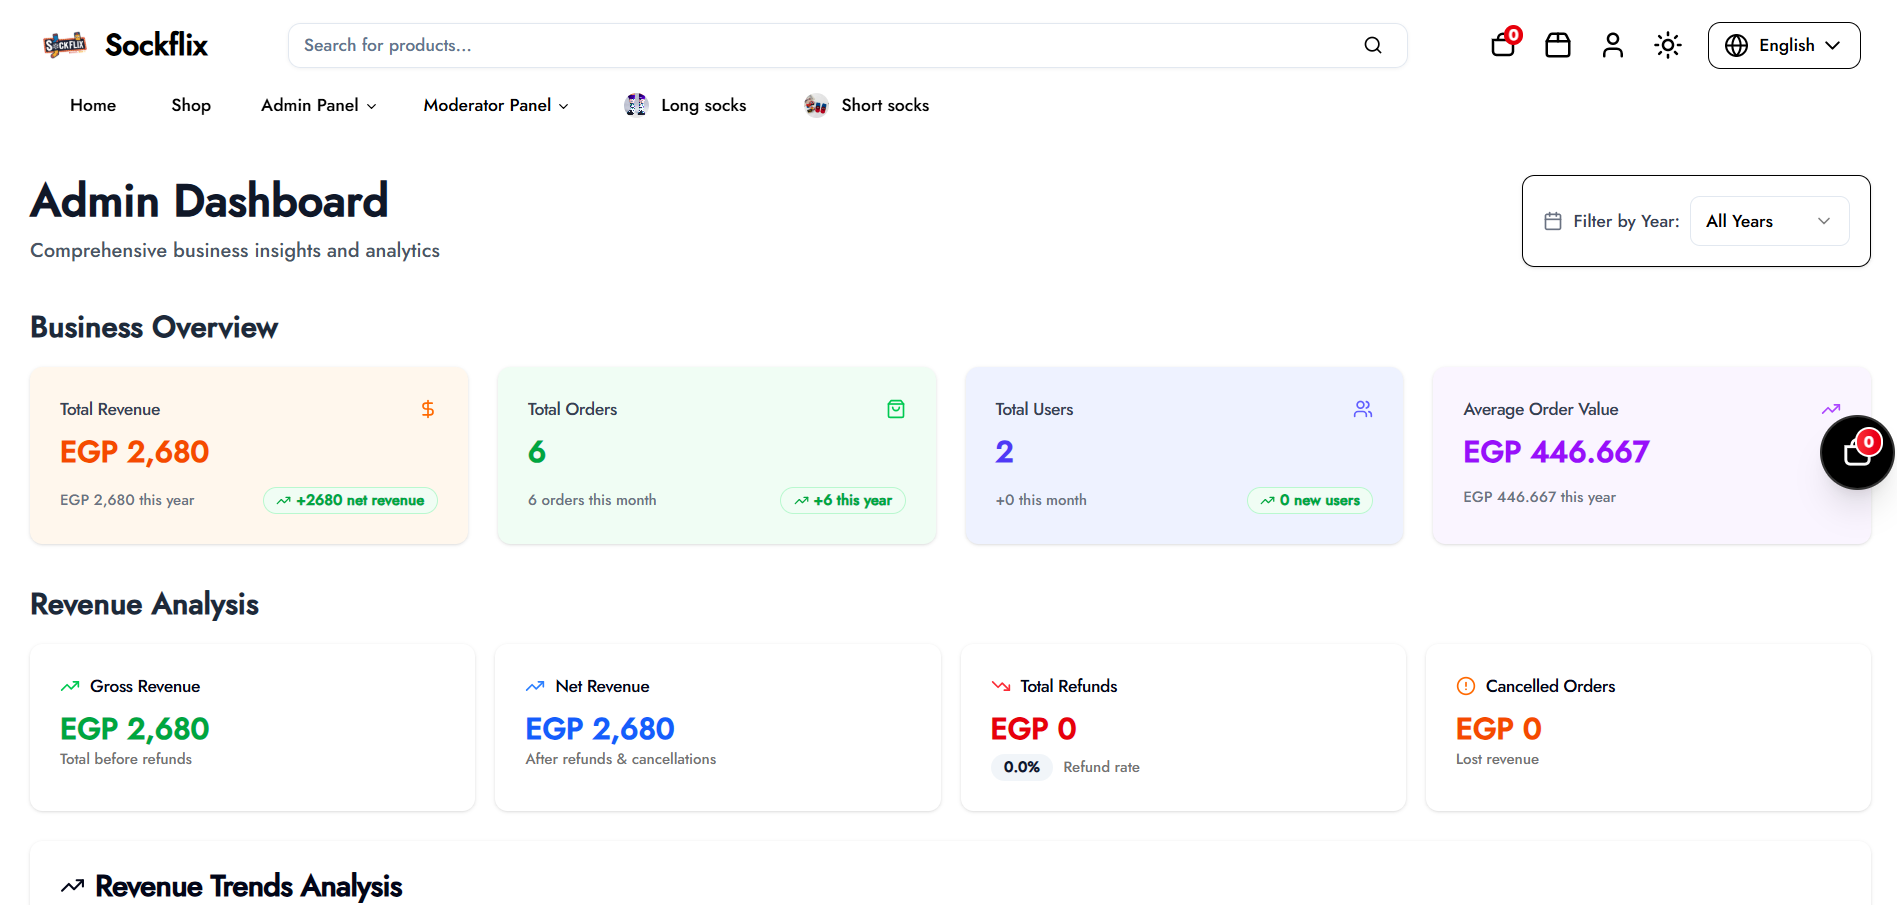Click 'EGP 2,680 this year' text
The width and height of the screenshot is (1897, 905).
click(127, 500)
